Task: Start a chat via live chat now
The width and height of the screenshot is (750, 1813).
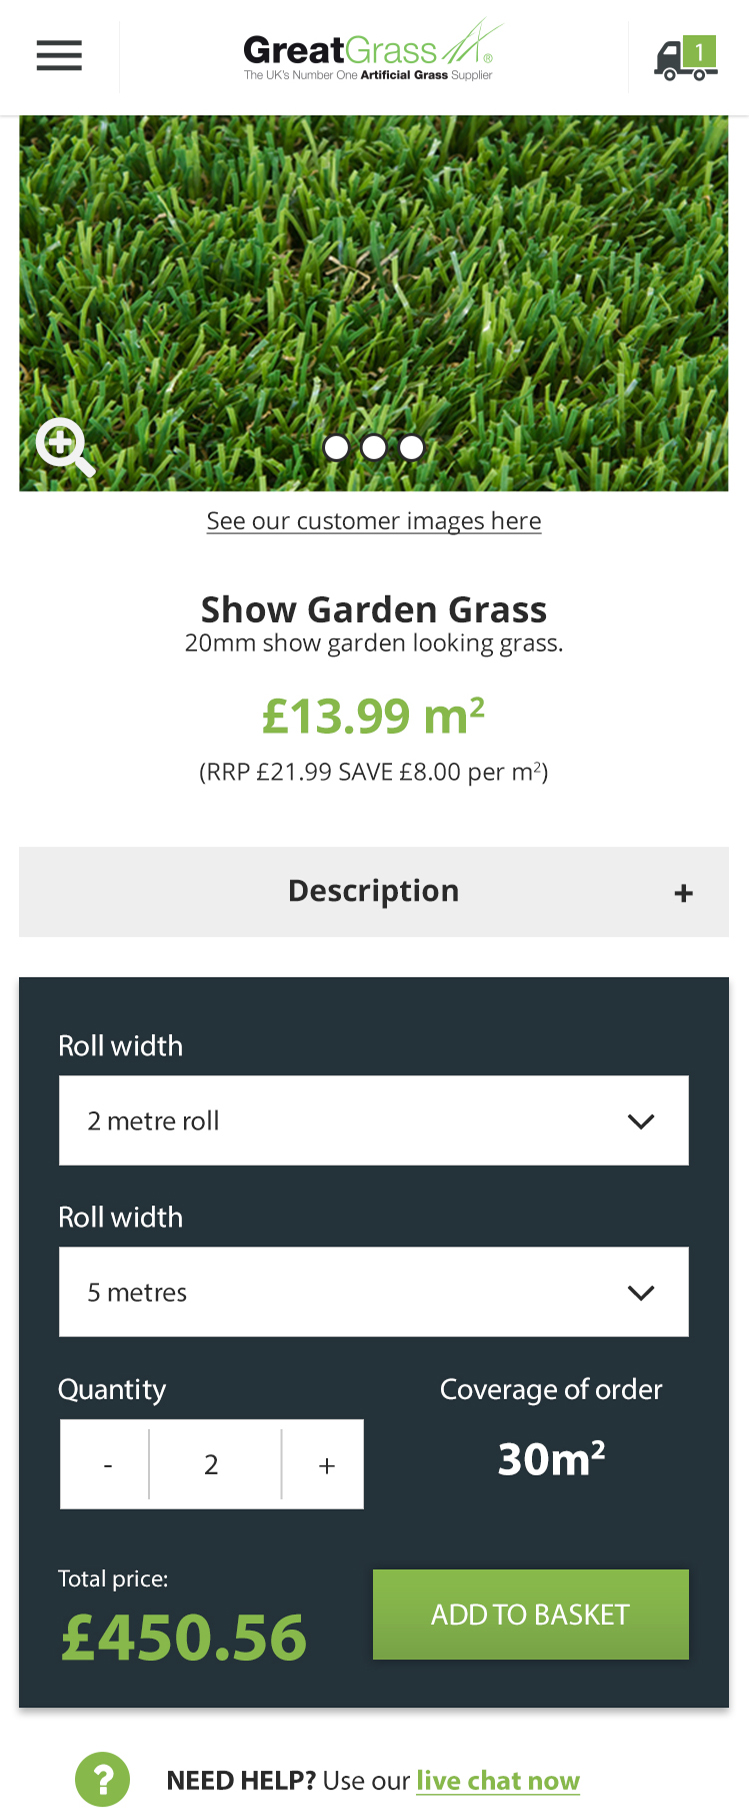Action: pos(497,1780)
